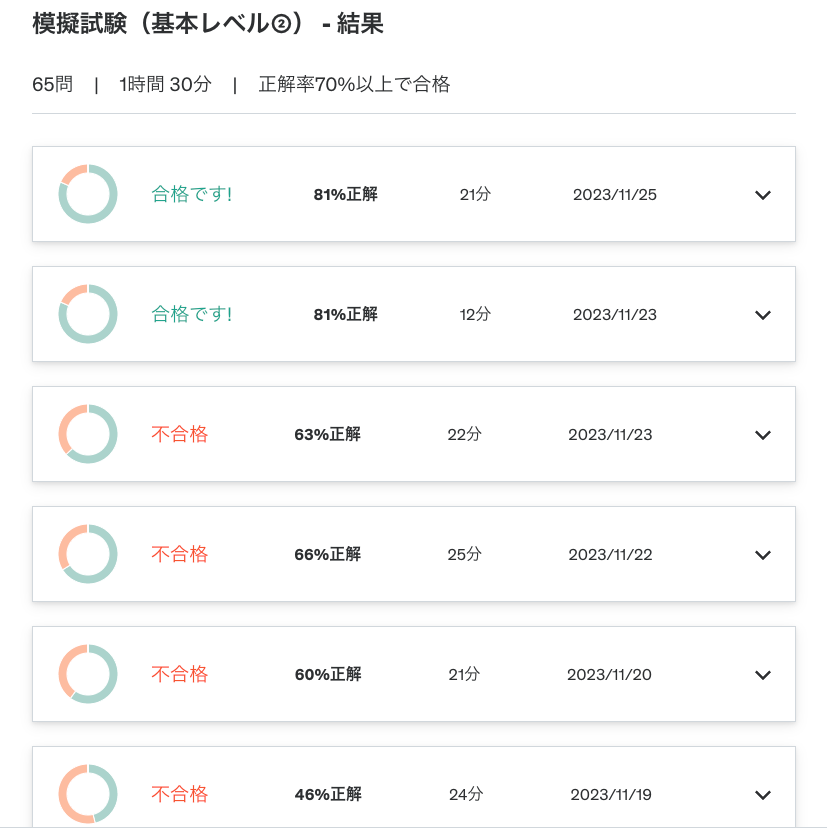
Task: Click the donut chart for 12分 attempt
Action: pyautogui.click(x=88, y=314)
